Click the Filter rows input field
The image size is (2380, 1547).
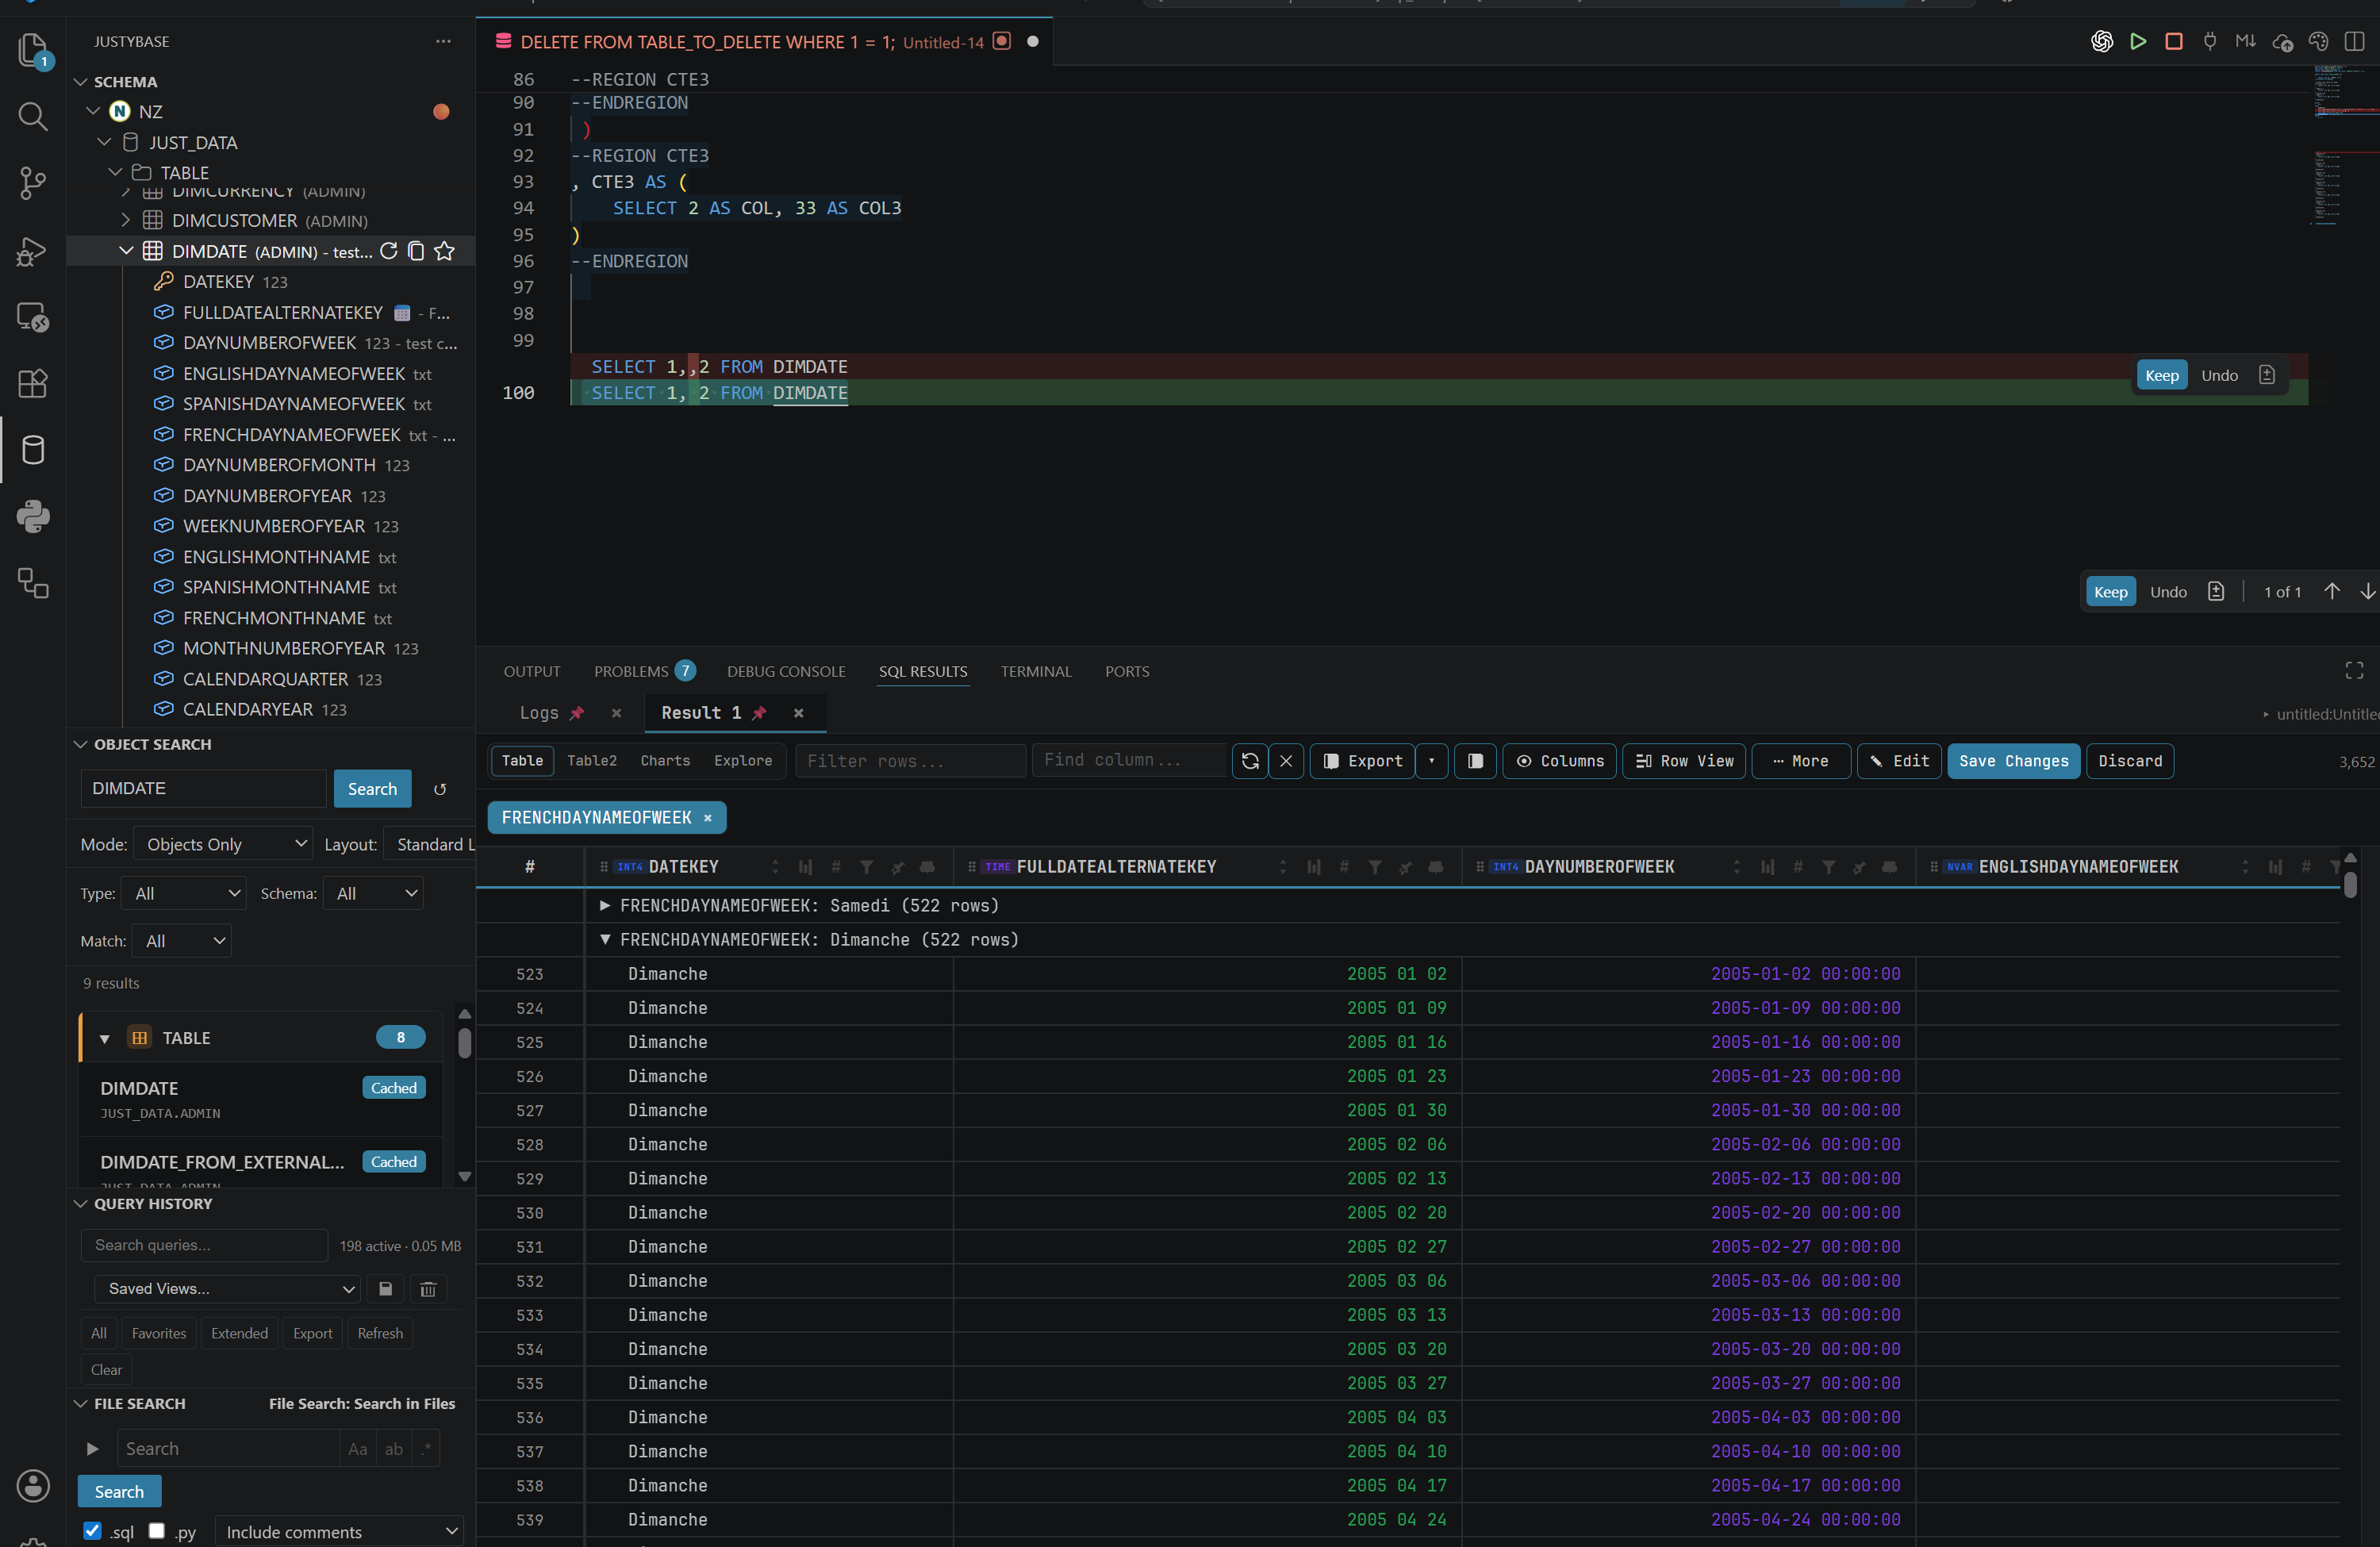tap(911, 761)
